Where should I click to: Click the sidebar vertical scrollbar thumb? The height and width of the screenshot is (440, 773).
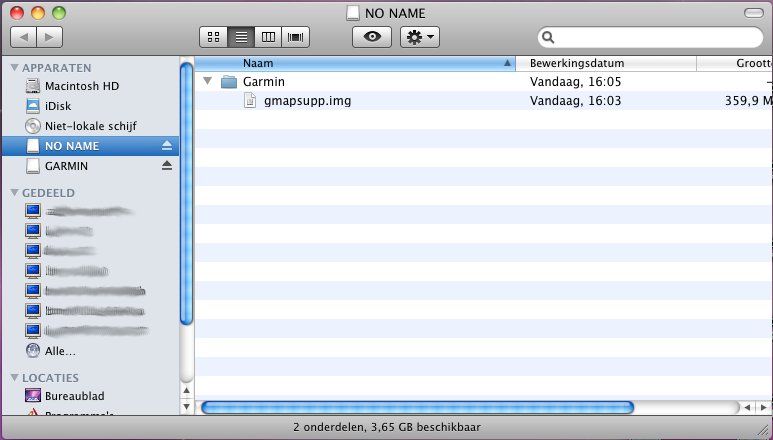tap(186, 194)
